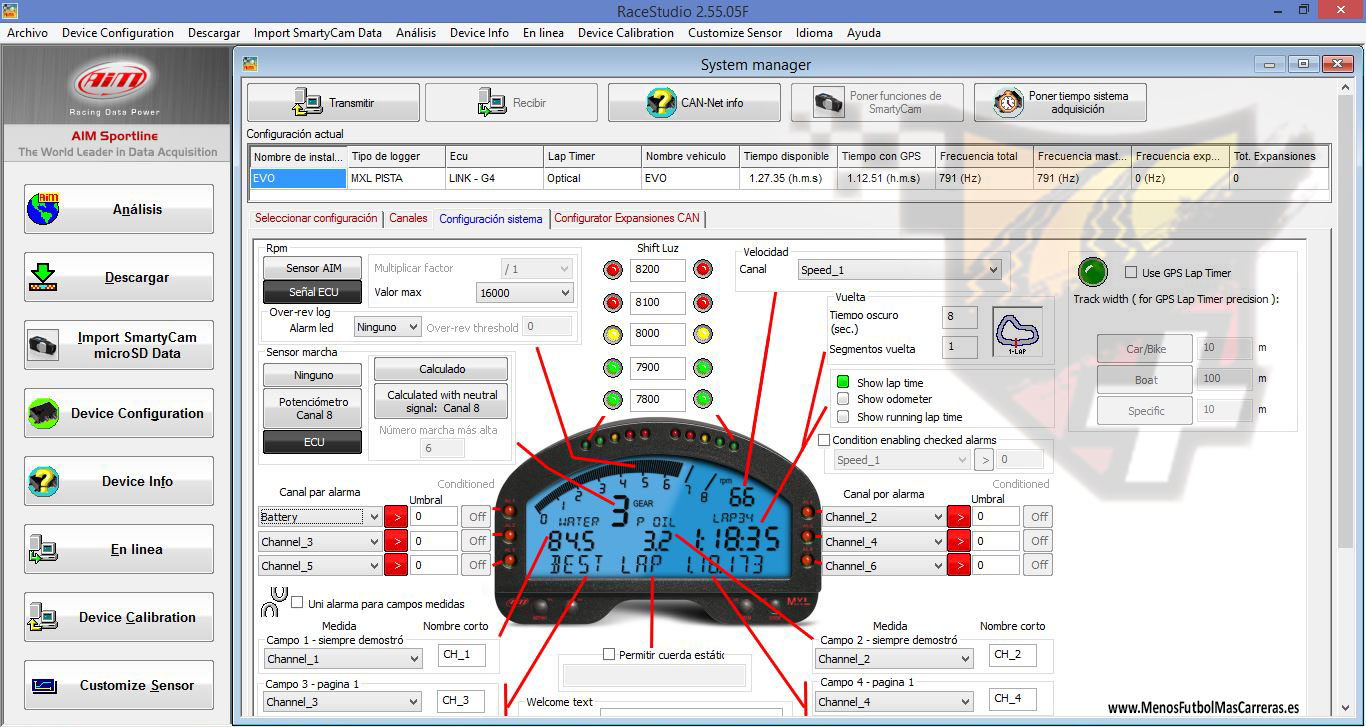Click the Señal ECU button
This screenshot has height=727, width=1366.
click(x=313, y=292)
